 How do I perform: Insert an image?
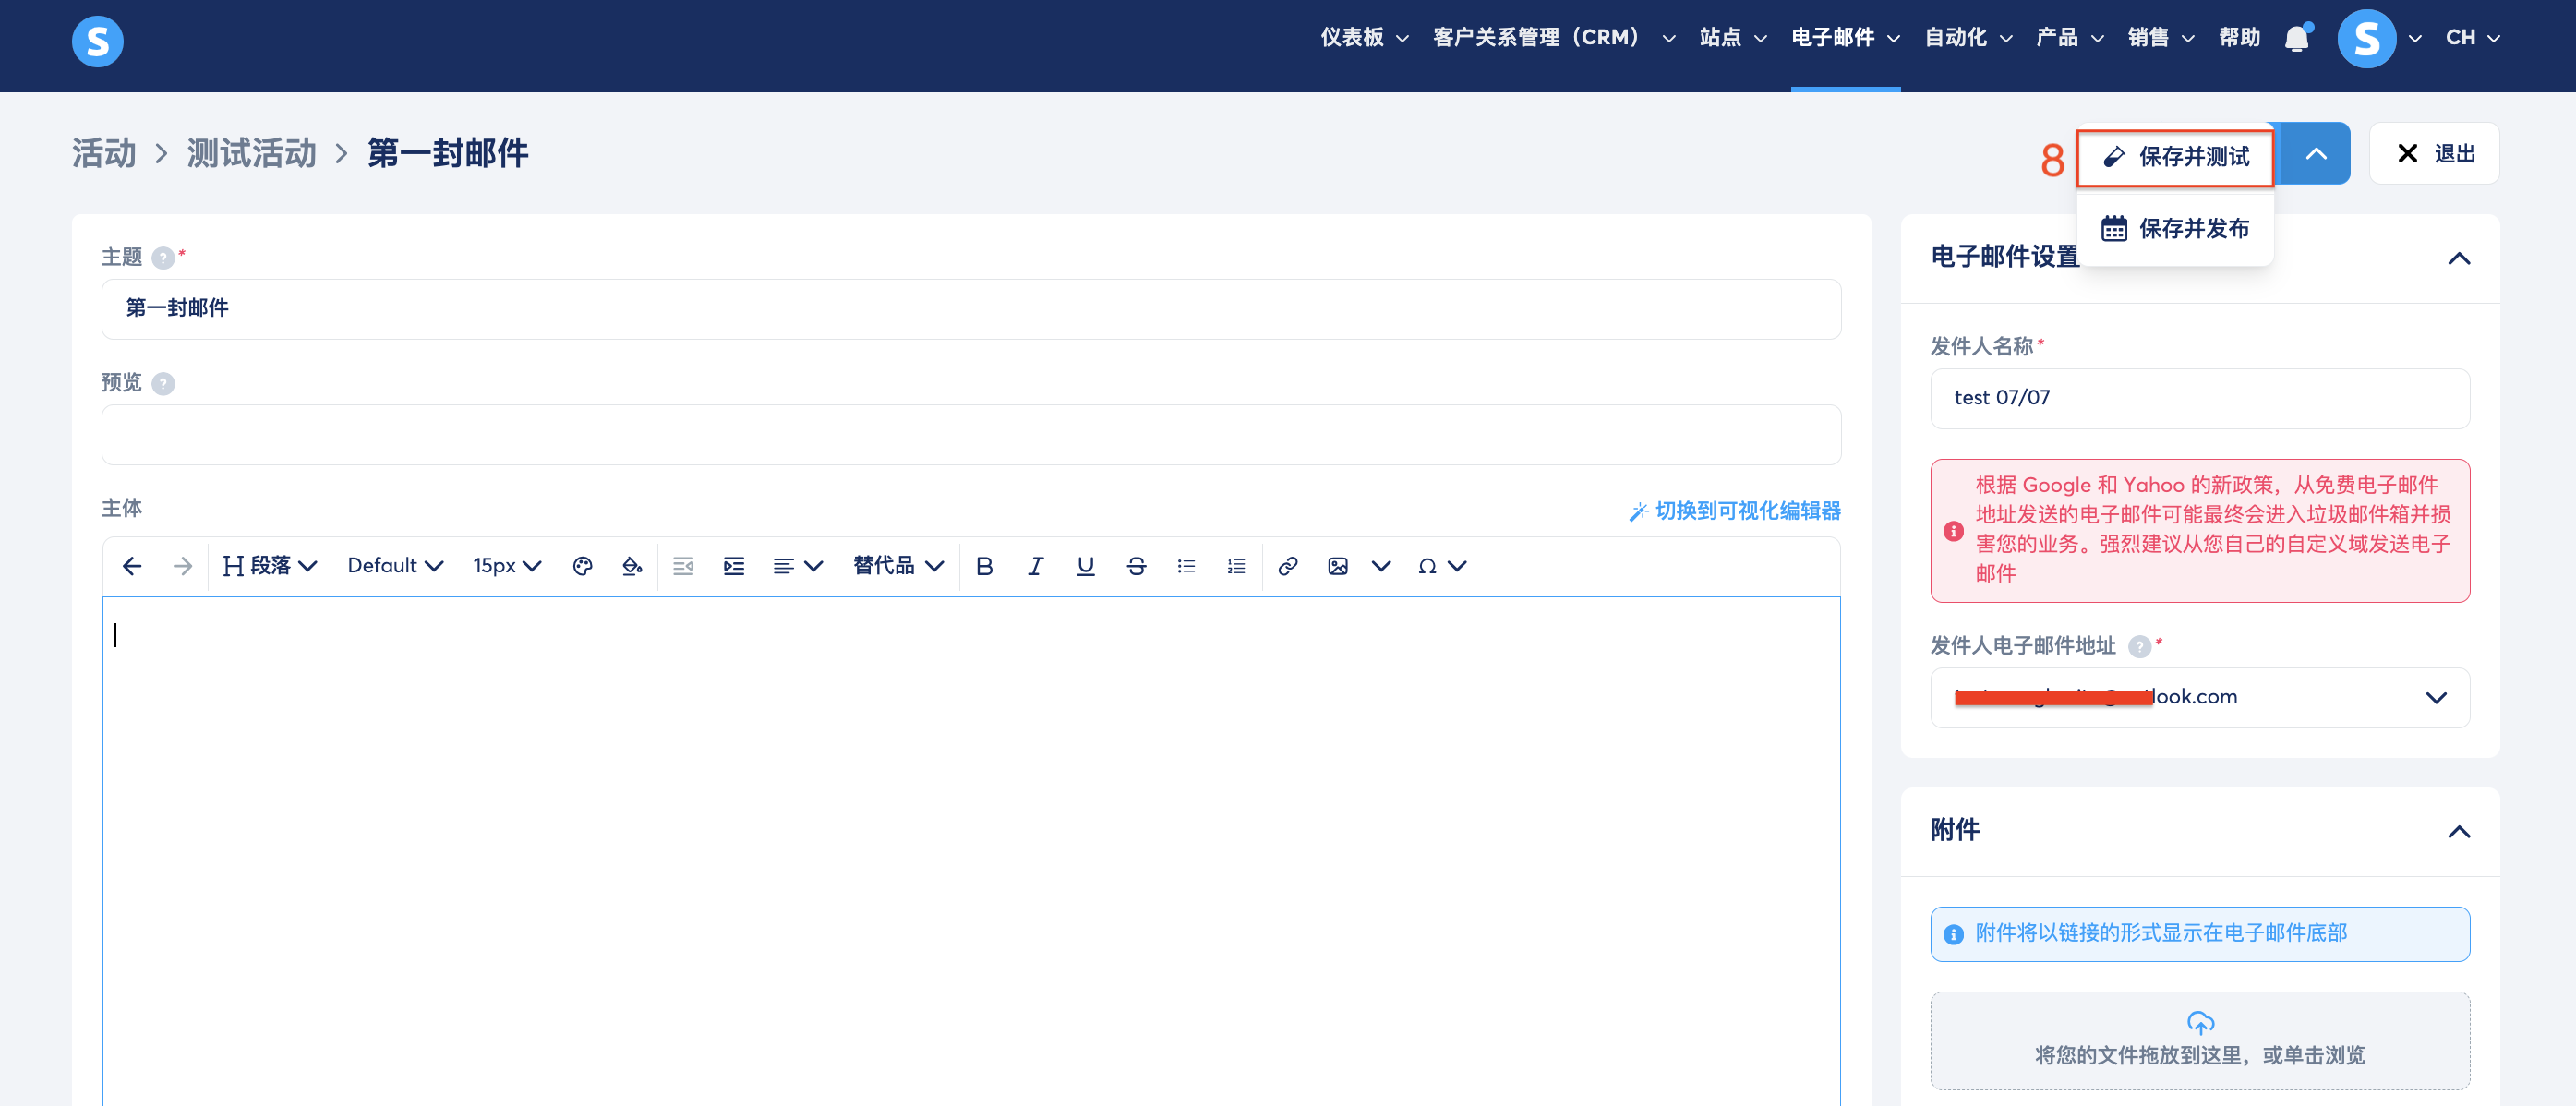click(x=1338, y=566)
